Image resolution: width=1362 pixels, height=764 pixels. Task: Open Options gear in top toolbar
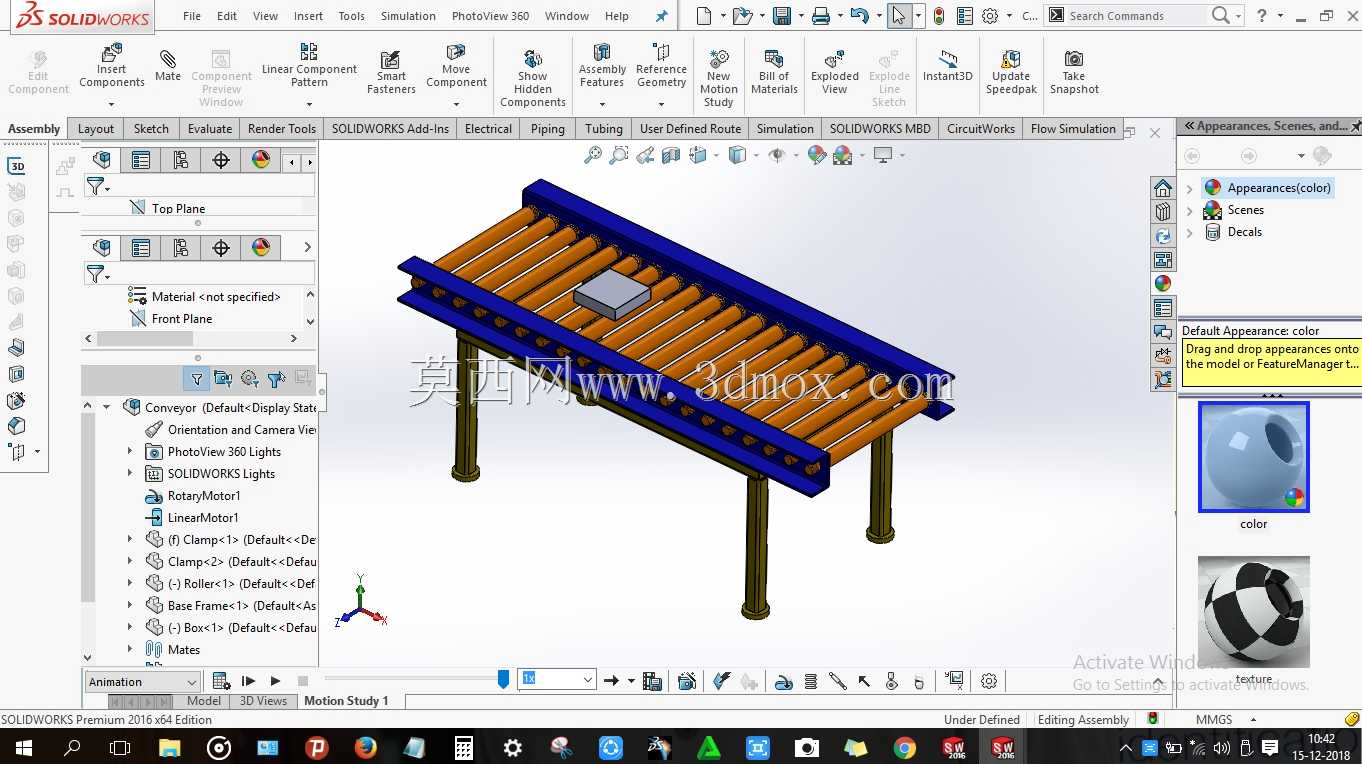(x=990, y=16)
